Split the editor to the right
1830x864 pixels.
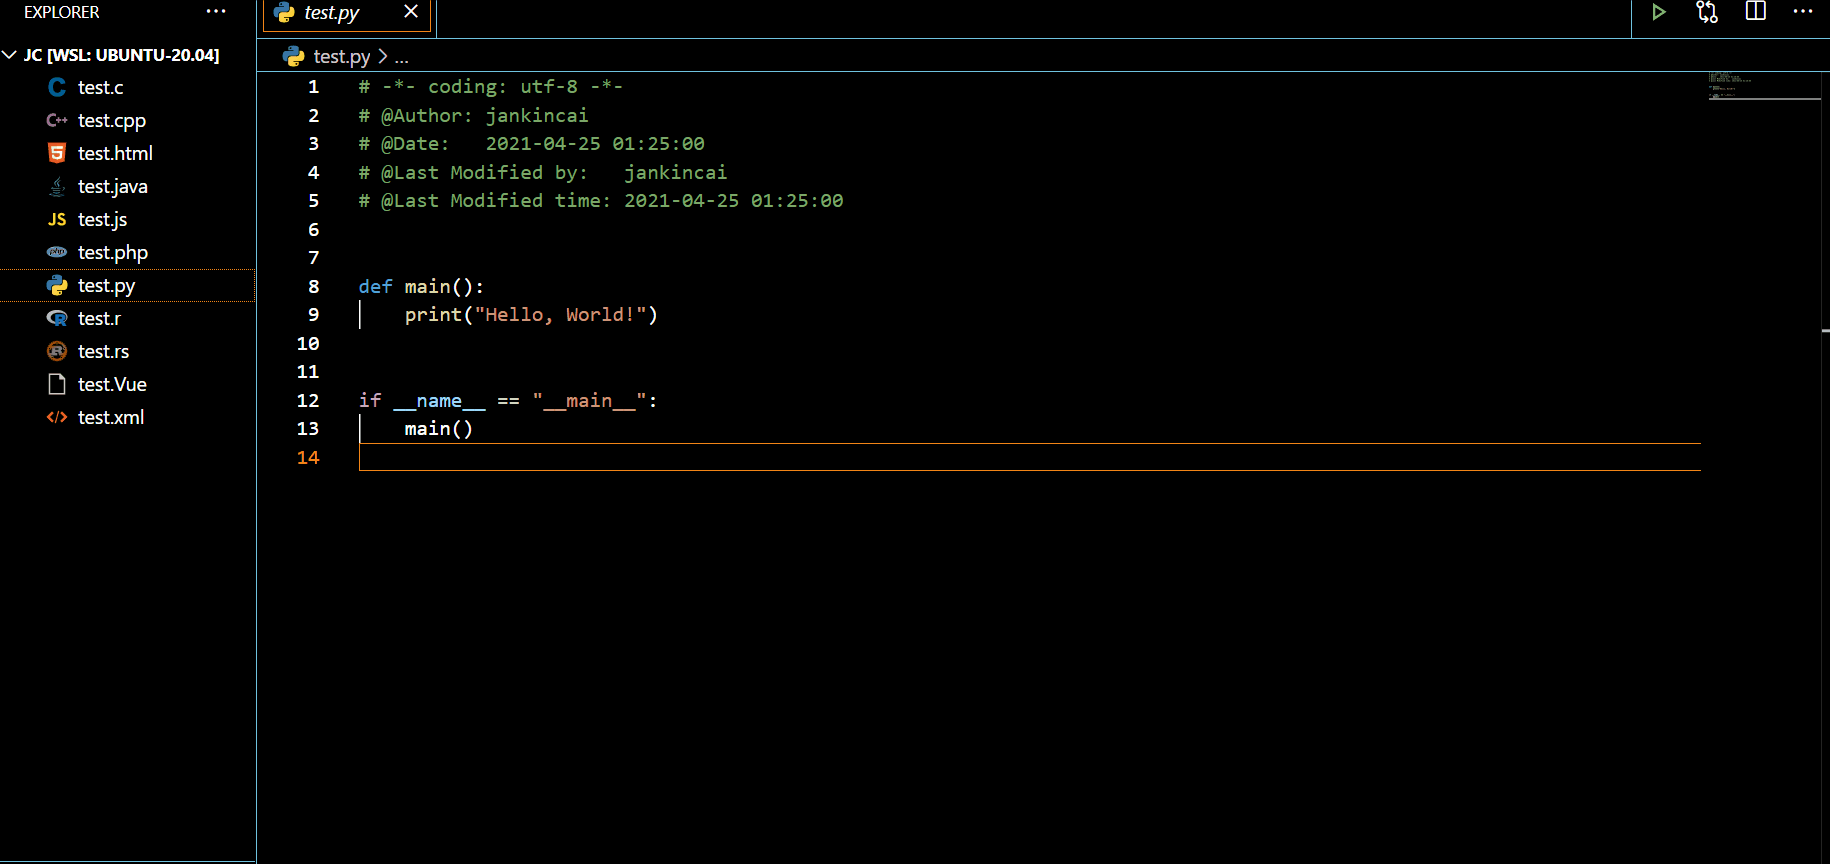pos(1756,12)
